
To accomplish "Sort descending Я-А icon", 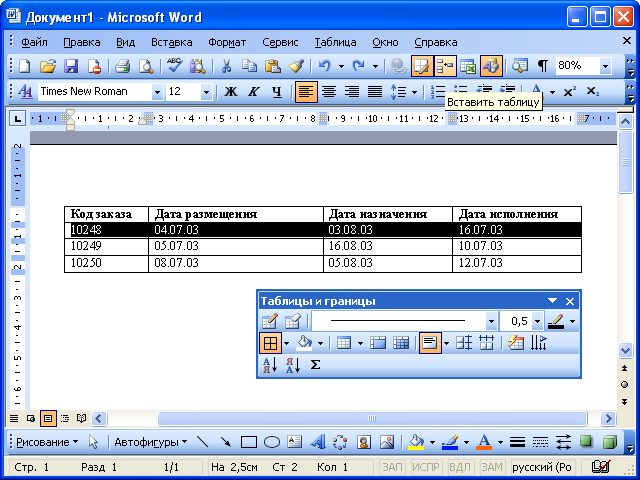I will click(293, 365).
